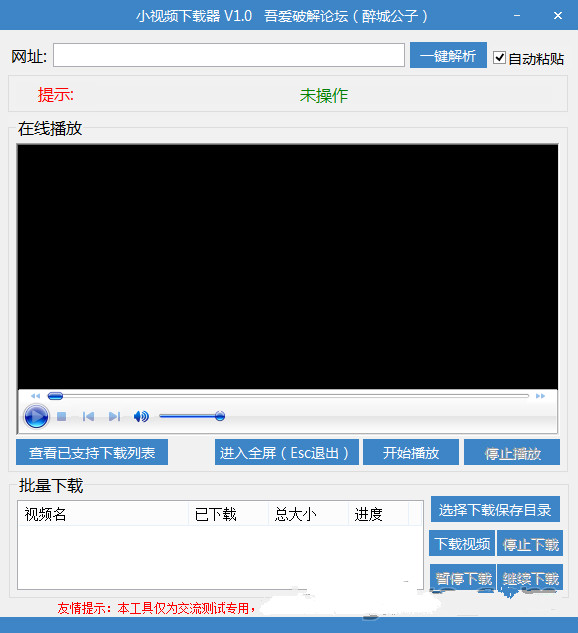The height and width of the screenshot is (633, 578).
Task: Click the round blue play button
Action: click(36, 416)
